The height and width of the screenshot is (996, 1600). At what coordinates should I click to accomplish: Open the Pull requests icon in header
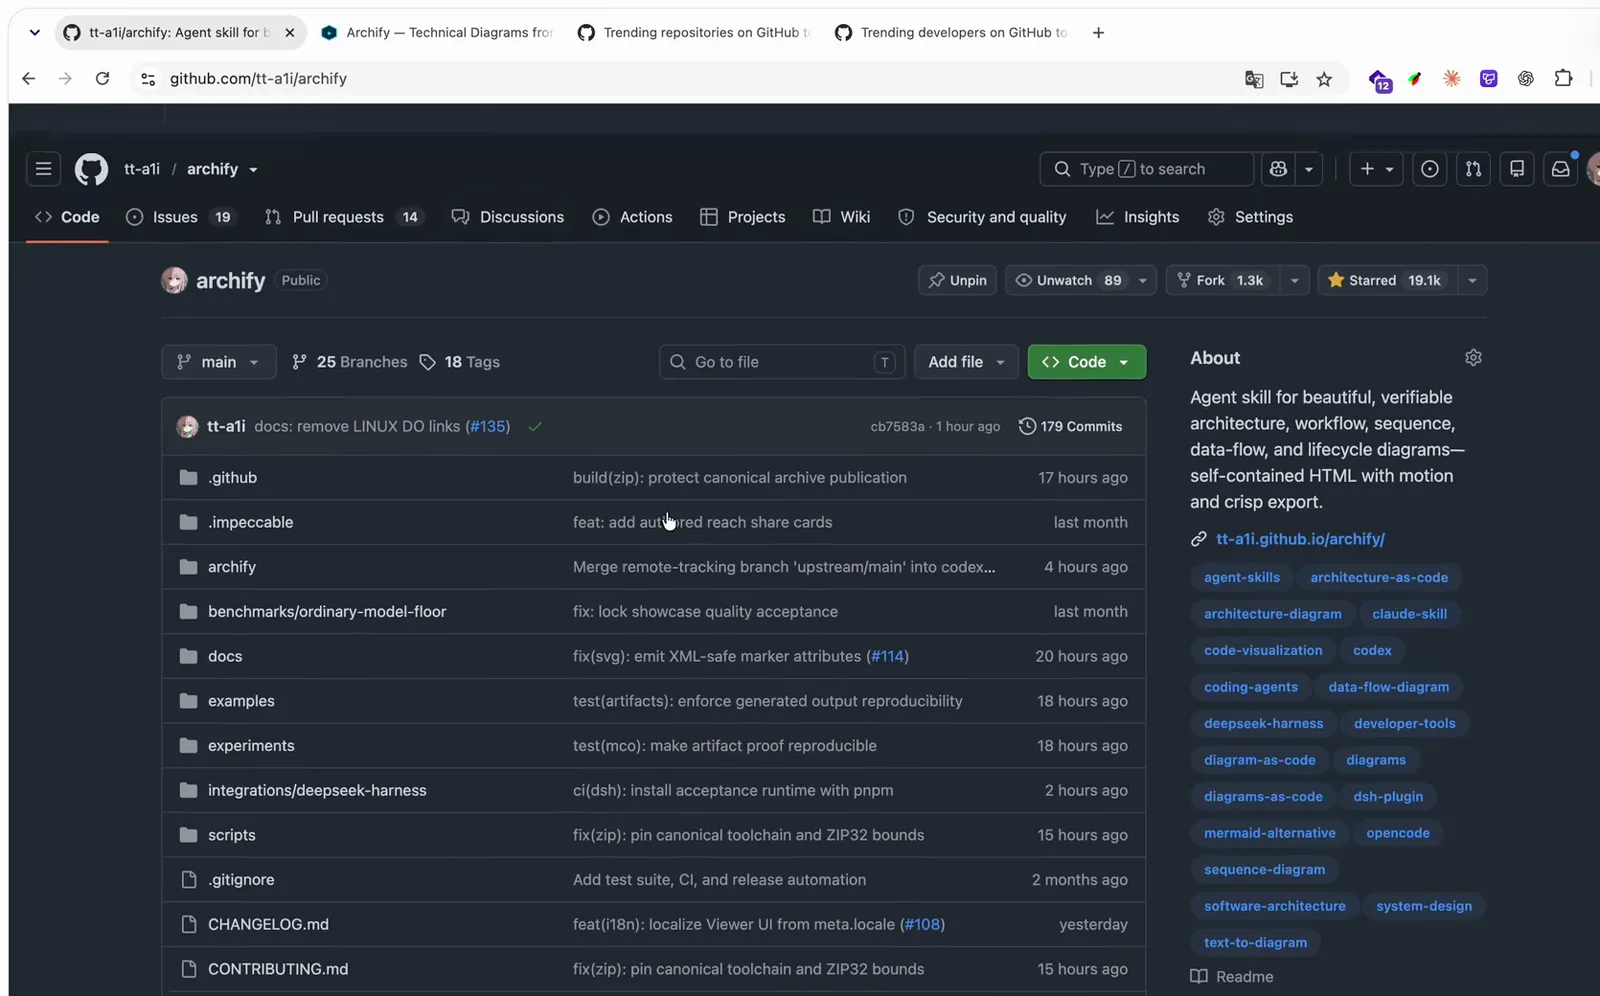click(x=1473, y=169)
